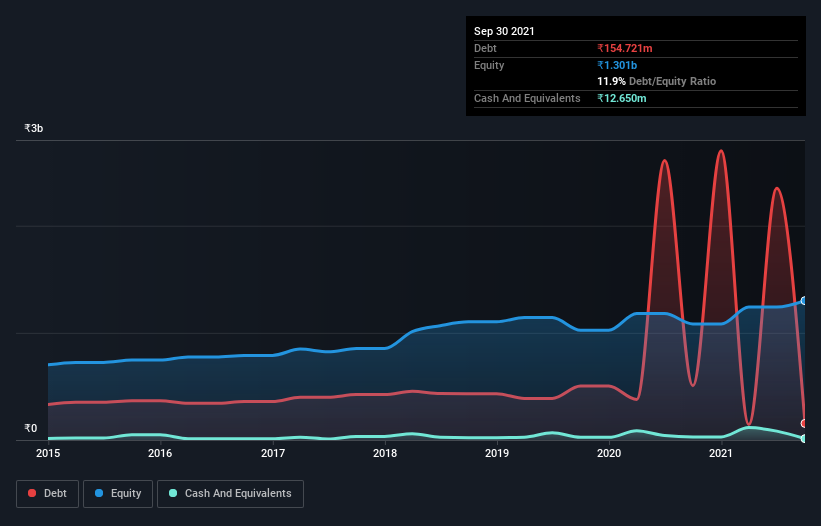This screenshot has width=821, height=526.
Task: Click the 11.9% Debt/Equity Ratio text
Action: tap(657, 81)
